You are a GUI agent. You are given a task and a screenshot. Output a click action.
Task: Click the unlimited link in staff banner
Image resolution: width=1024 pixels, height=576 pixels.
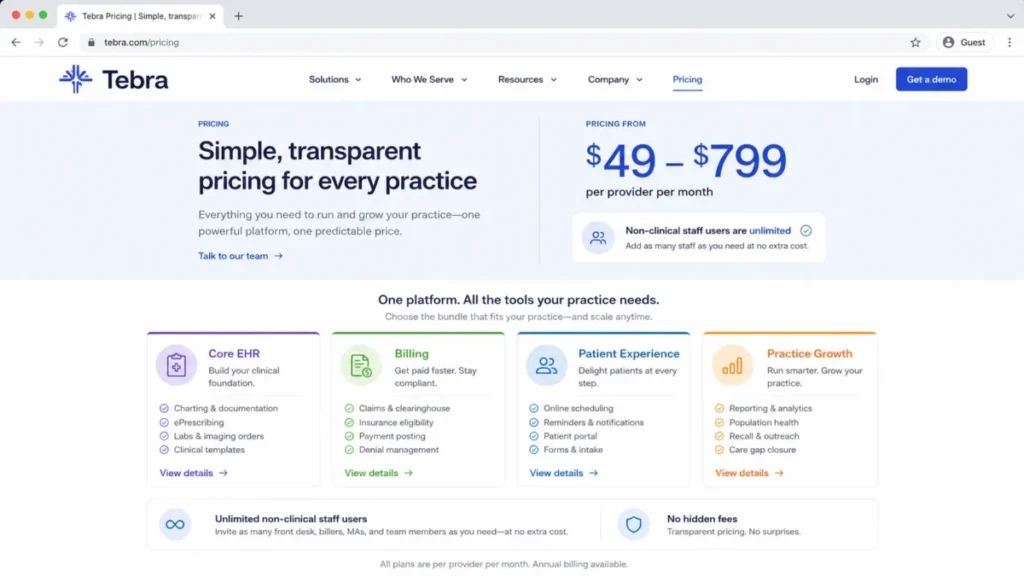tap(770, 231)
